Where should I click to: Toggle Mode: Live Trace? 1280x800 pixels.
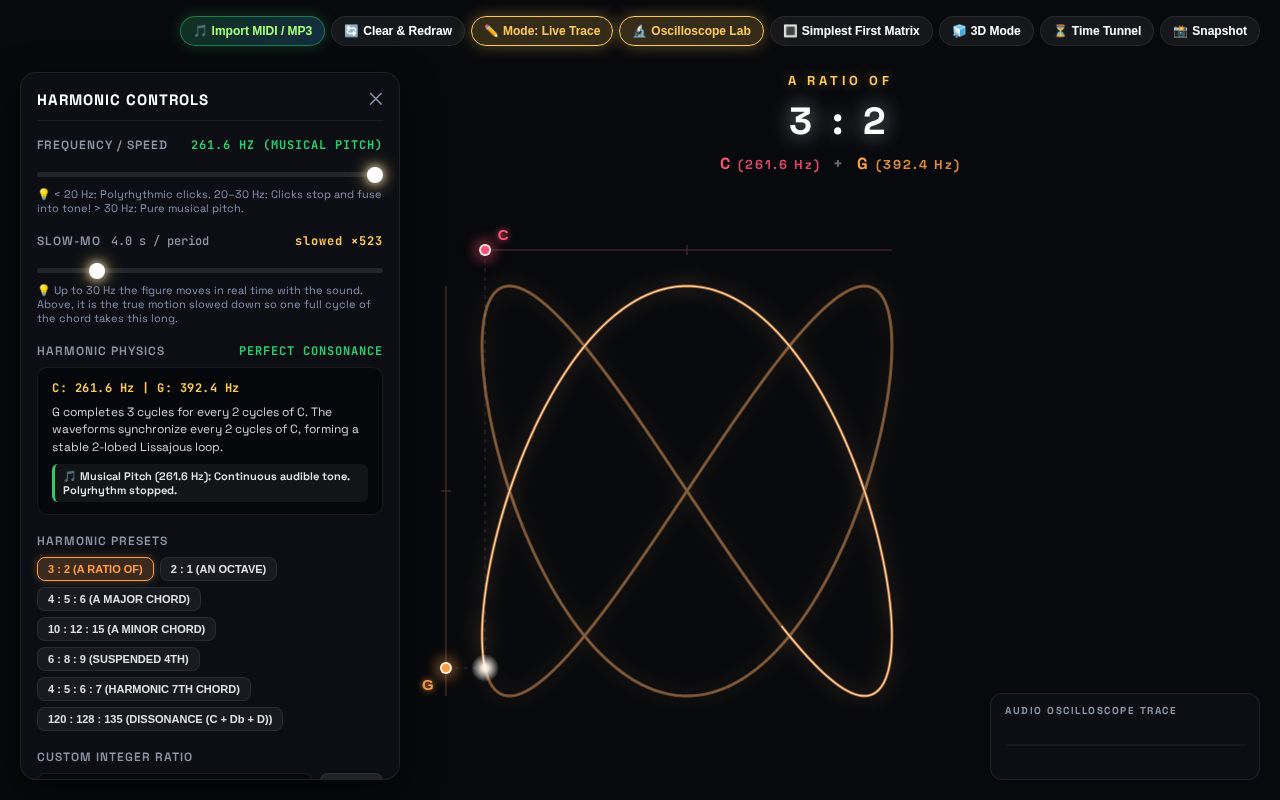[542, 31]
